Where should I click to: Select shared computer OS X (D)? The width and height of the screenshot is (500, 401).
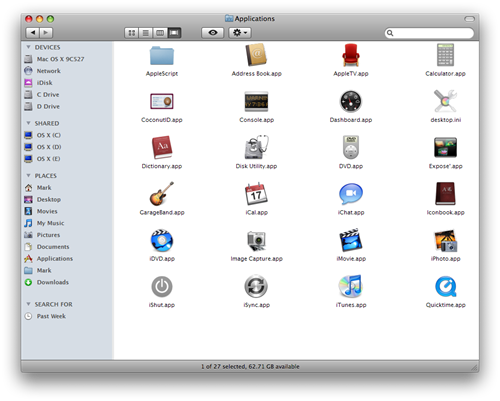click(43, 147)
